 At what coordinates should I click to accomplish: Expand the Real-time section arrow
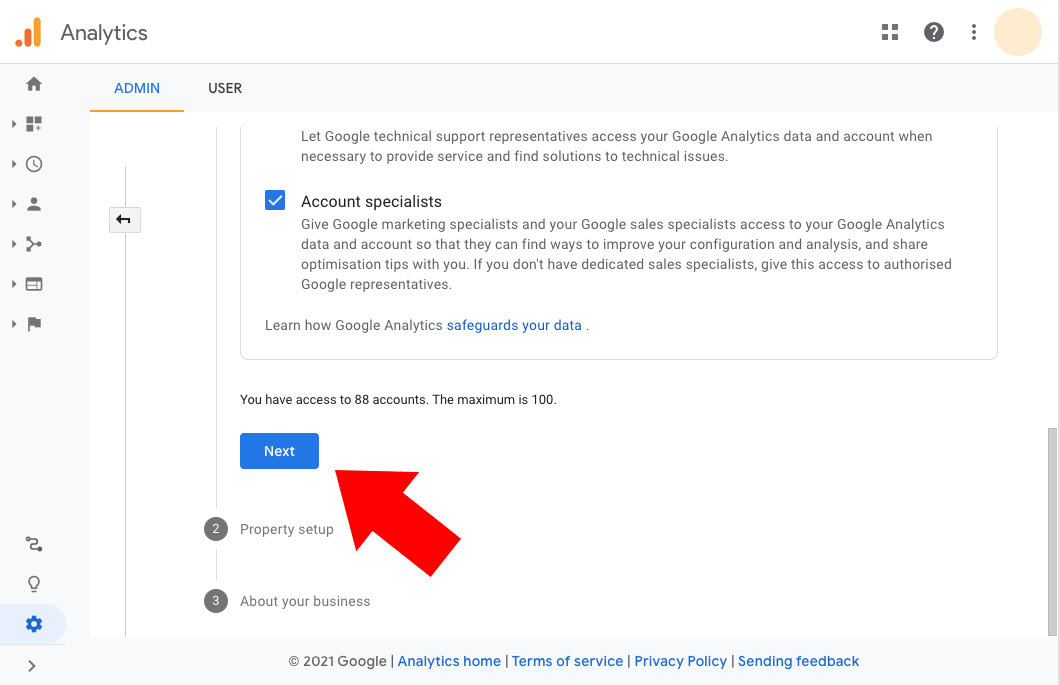point(14,164)
